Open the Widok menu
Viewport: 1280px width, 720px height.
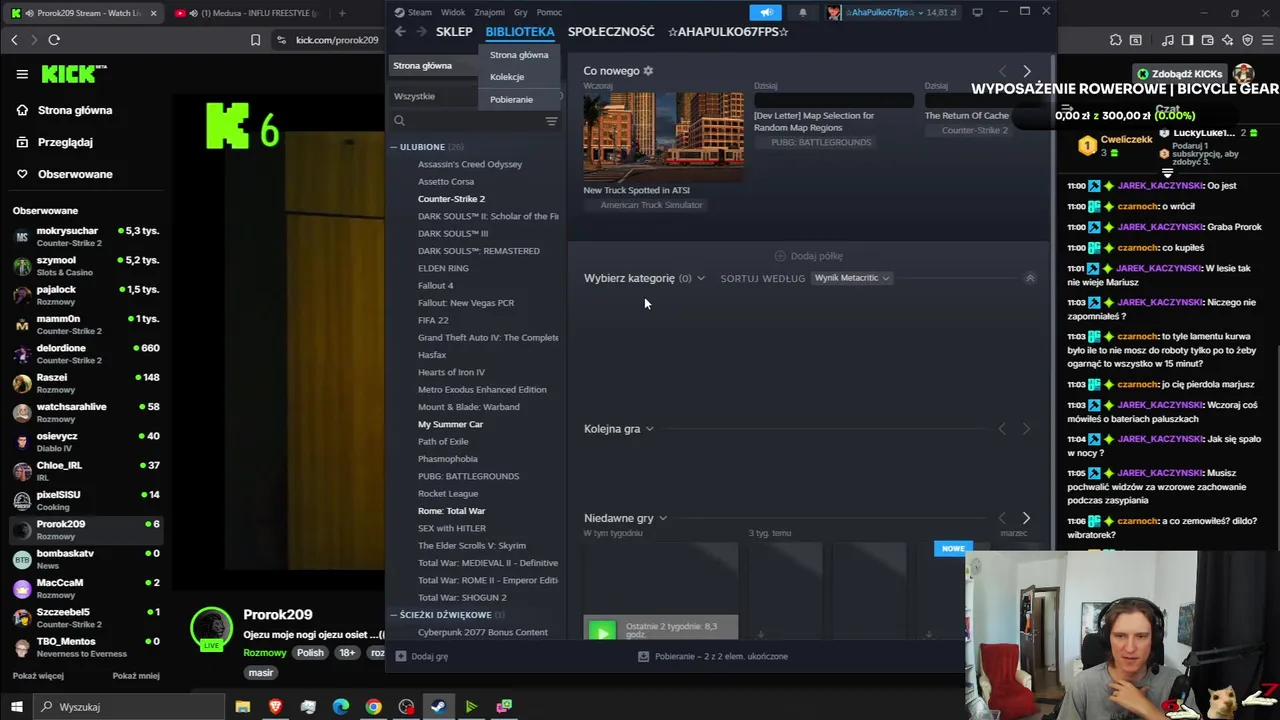pyautogui.click(x=453, y=12)
